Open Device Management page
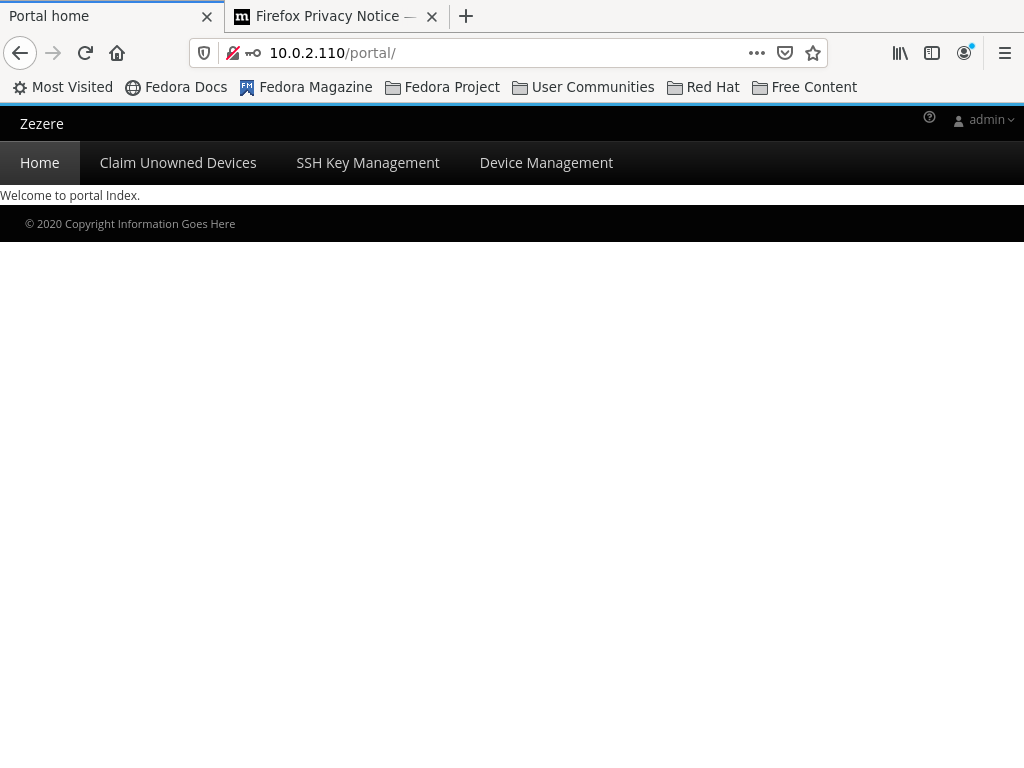Image resolution: width=1024 pixels, height=768 pixels. 546,163
